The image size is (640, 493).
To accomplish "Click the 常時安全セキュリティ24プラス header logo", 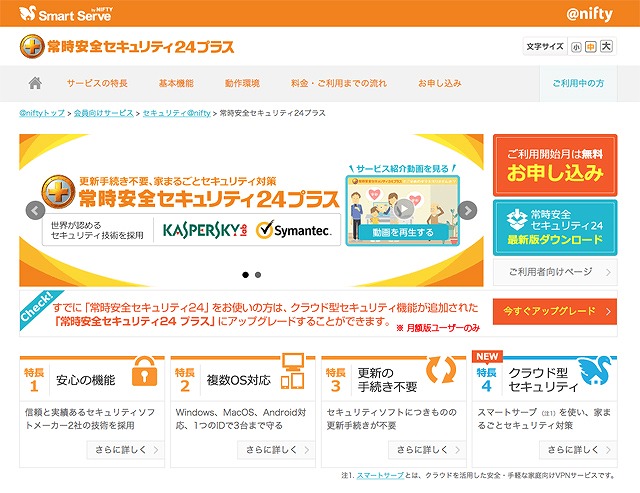I will (x=127, y=46).
